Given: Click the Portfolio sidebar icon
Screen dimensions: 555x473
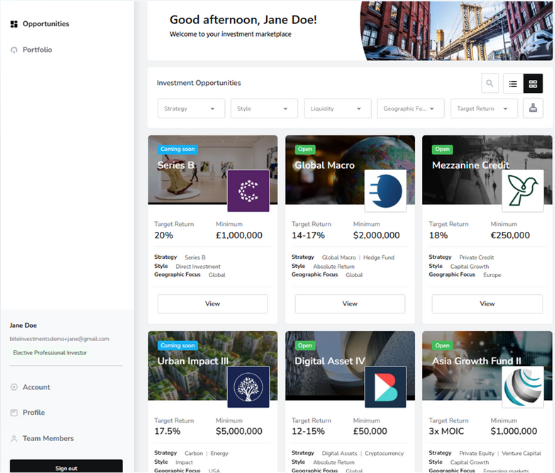Looking at the screenshot, I should 14,50.
